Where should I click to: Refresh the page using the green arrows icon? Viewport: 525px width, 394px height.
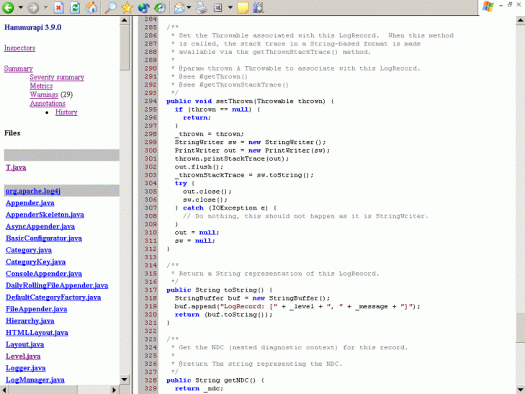(x=75, y=7)
